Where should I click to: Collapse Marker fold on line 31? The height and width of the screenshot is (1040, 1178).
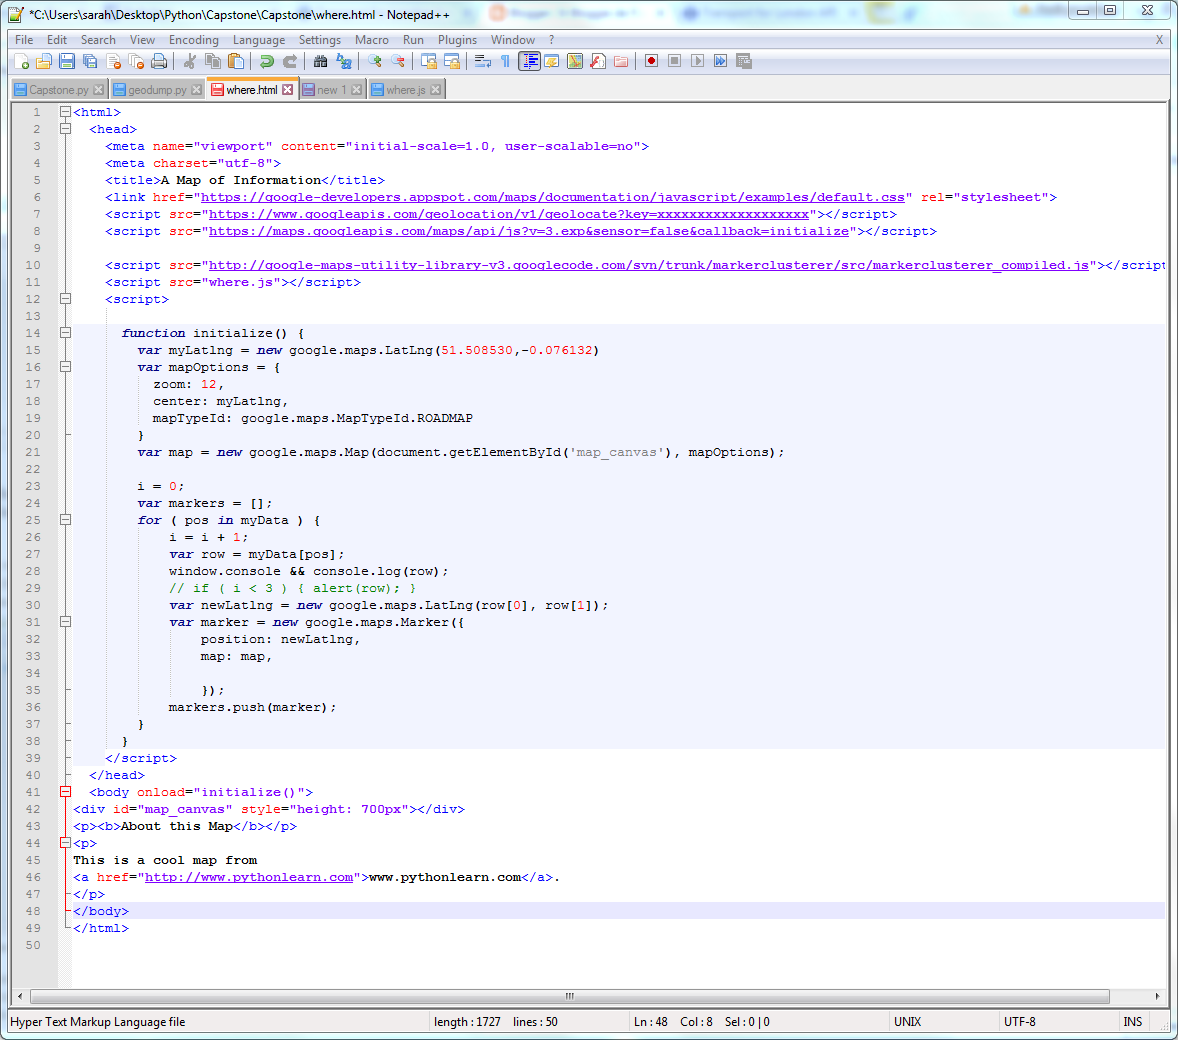tap(65, 622)
